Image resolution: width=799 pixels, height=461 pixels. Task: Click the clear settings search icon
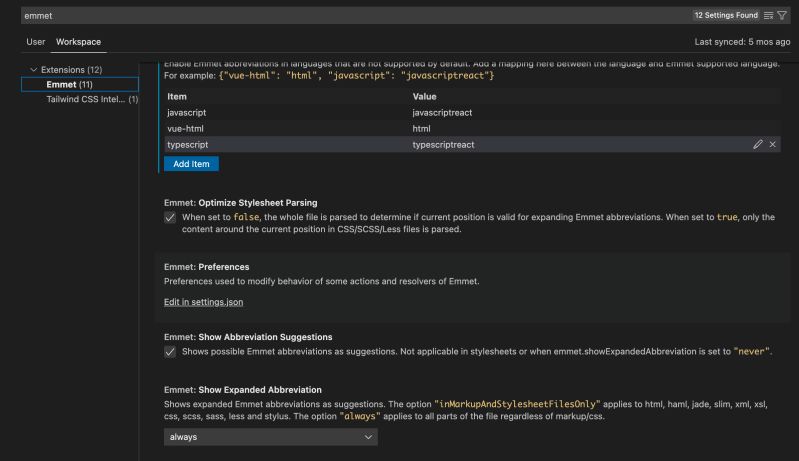point(768,16)
